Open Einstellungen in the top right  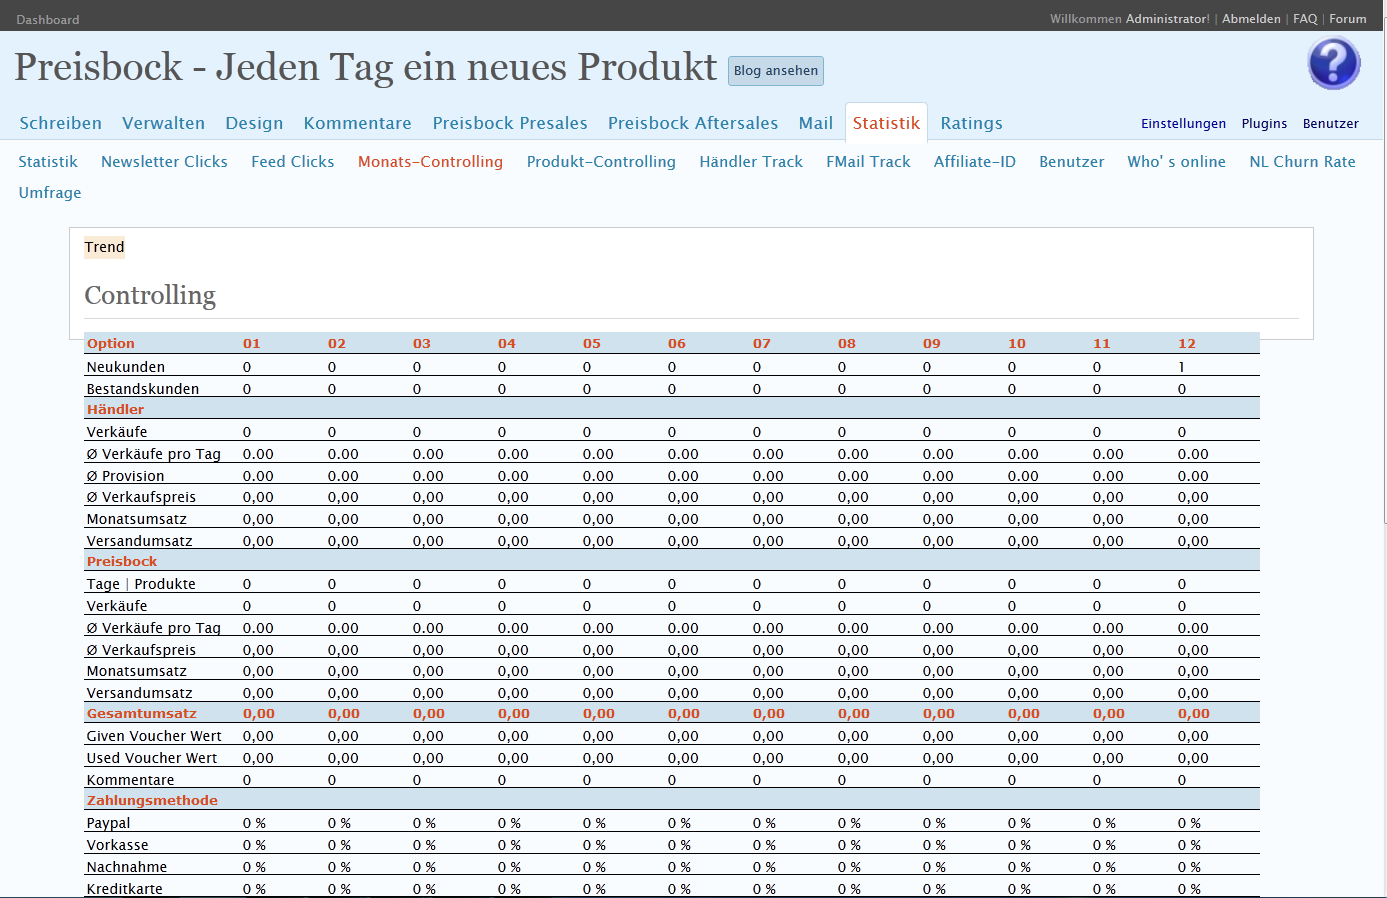(x=1183, y=124)
